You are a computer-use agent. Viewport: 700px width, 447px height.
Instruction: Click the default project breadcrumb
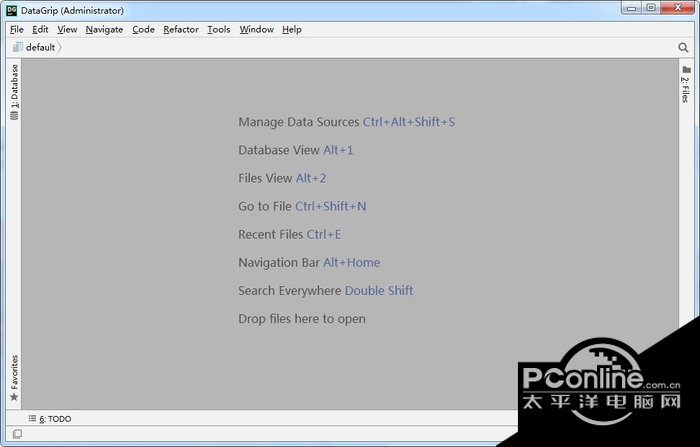(x=34, y=47)
